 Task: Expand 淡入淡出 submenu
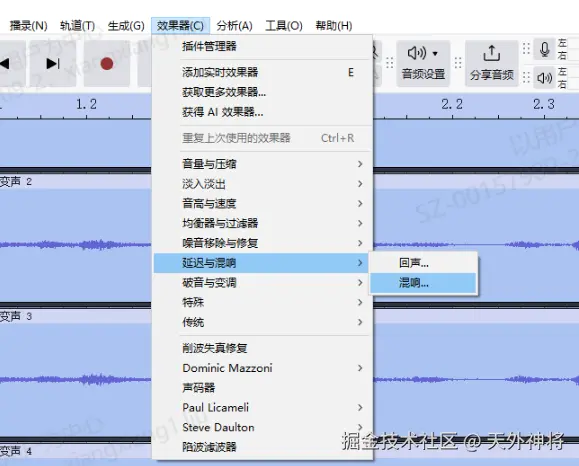(x=262, y=184)
